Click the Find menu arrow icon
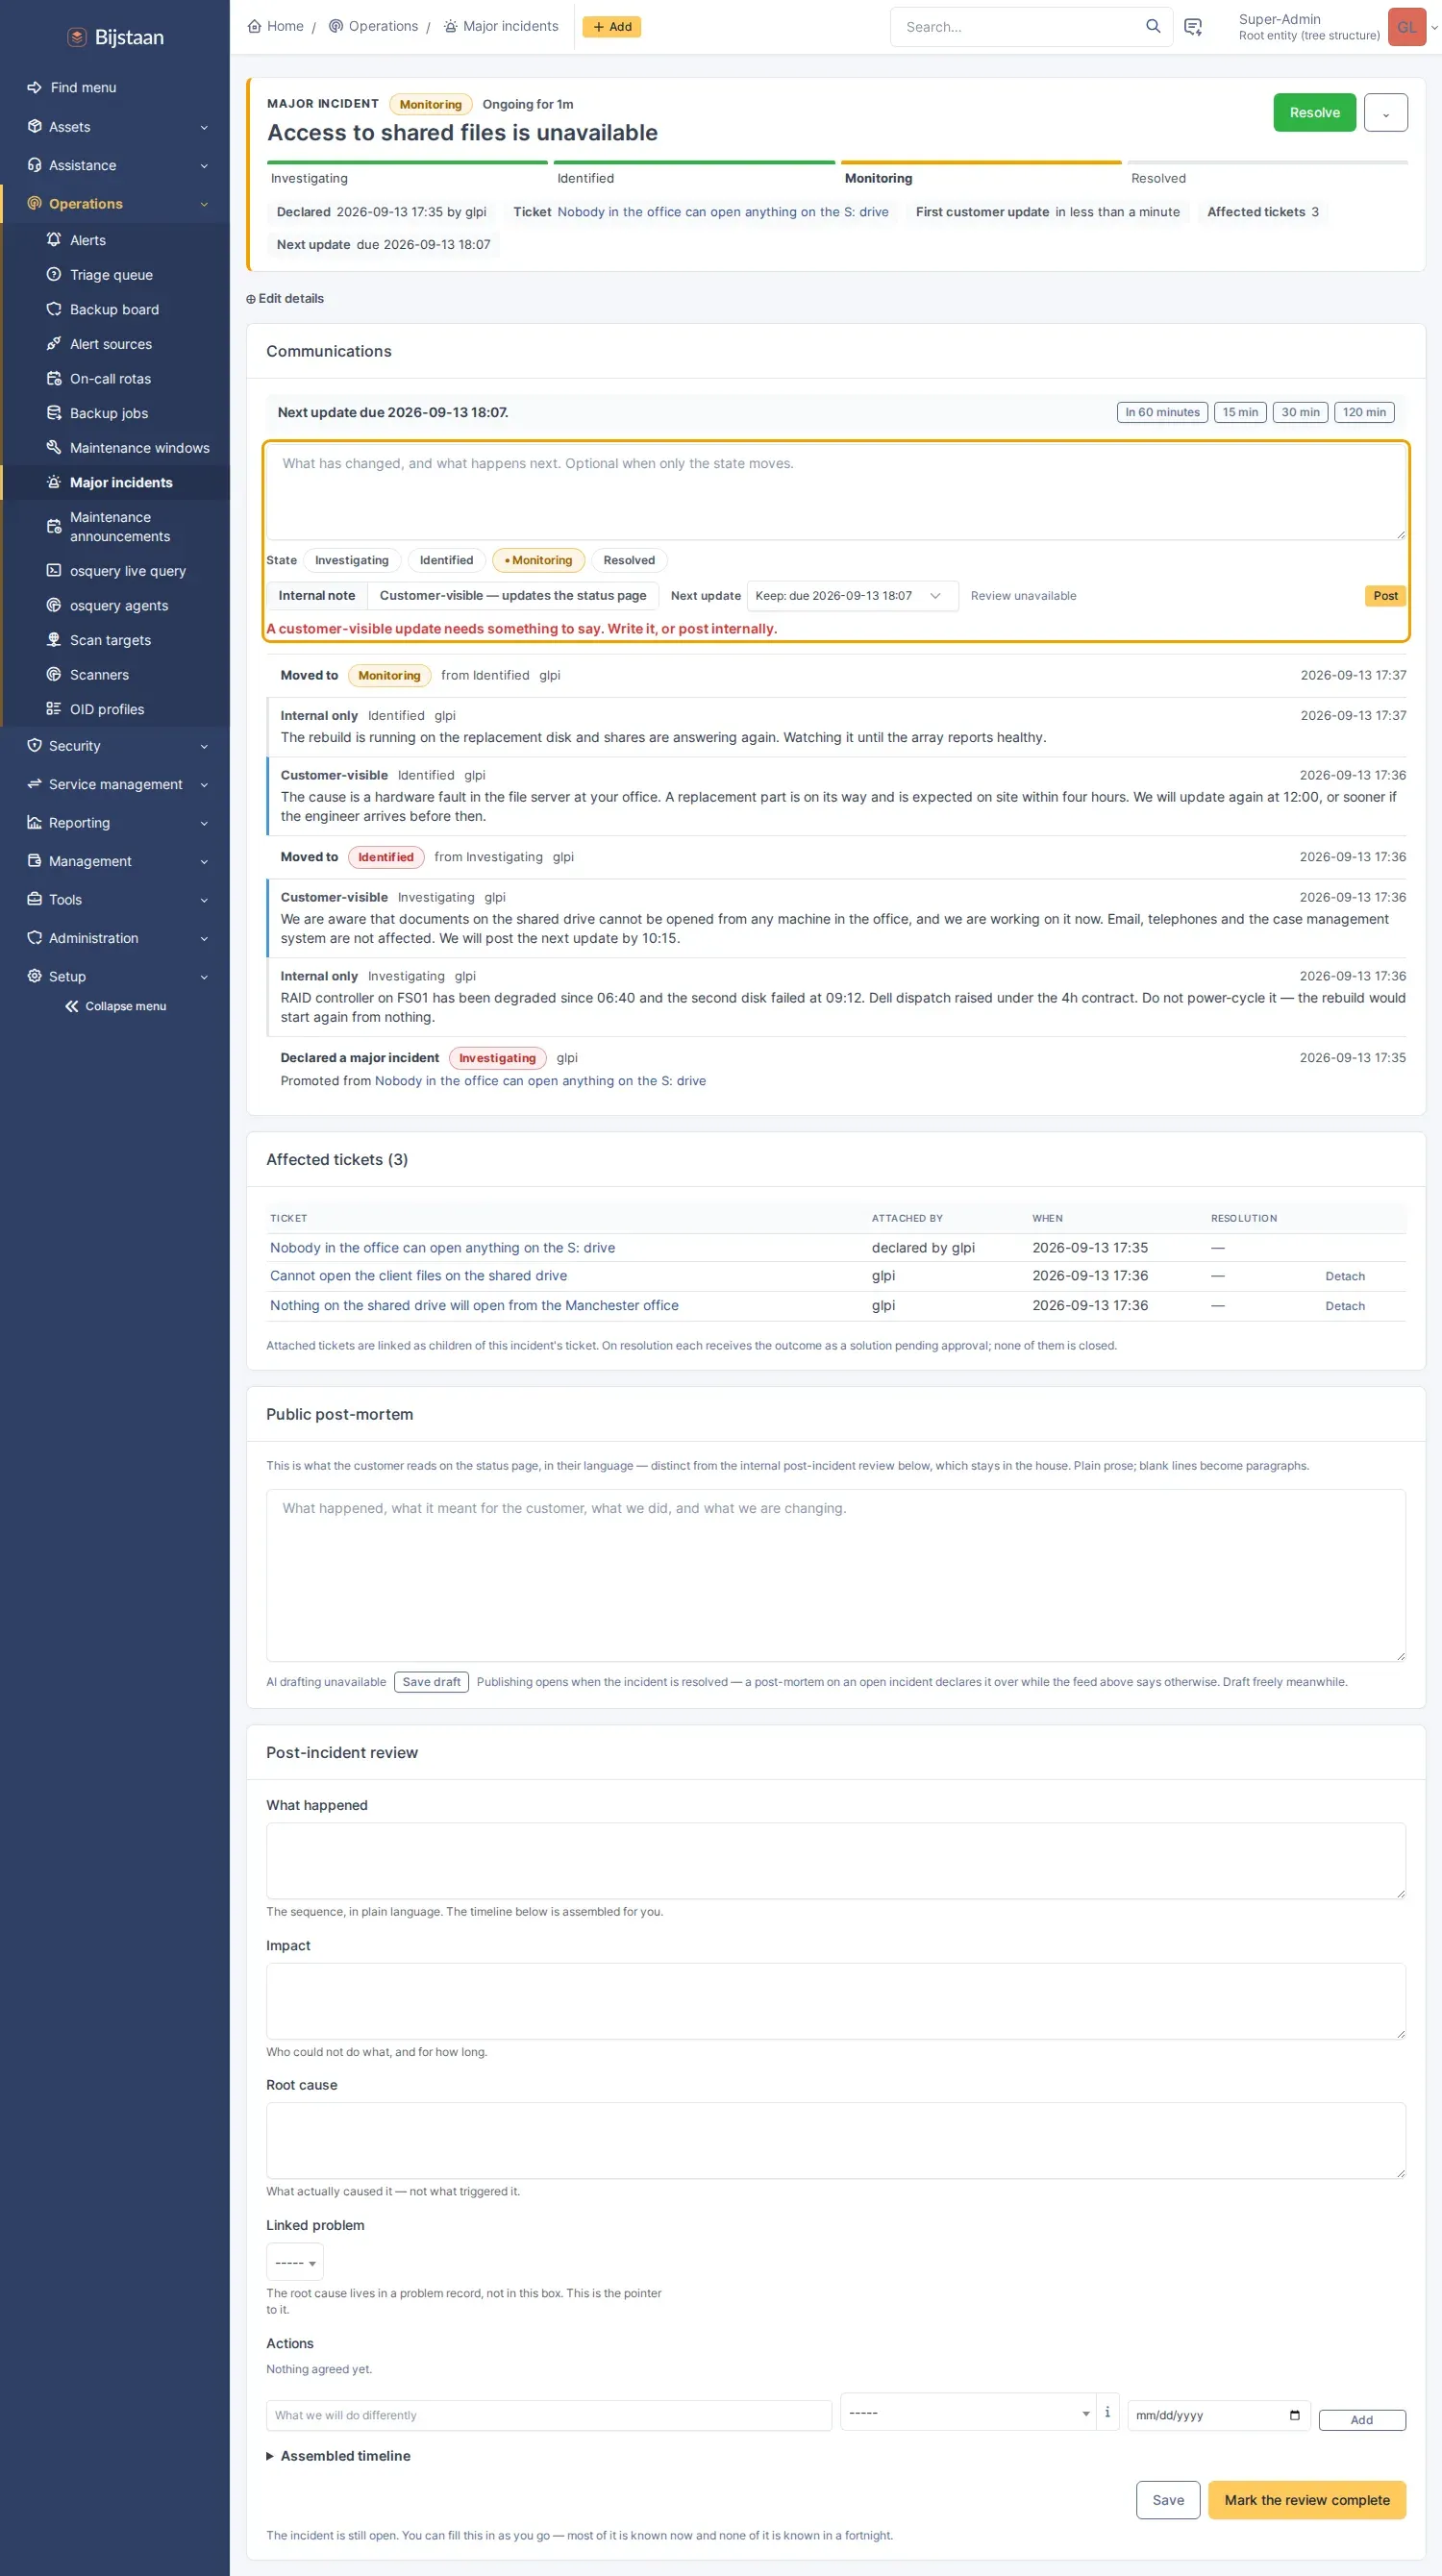1442x2576 pixels. (x=34, y=87)
